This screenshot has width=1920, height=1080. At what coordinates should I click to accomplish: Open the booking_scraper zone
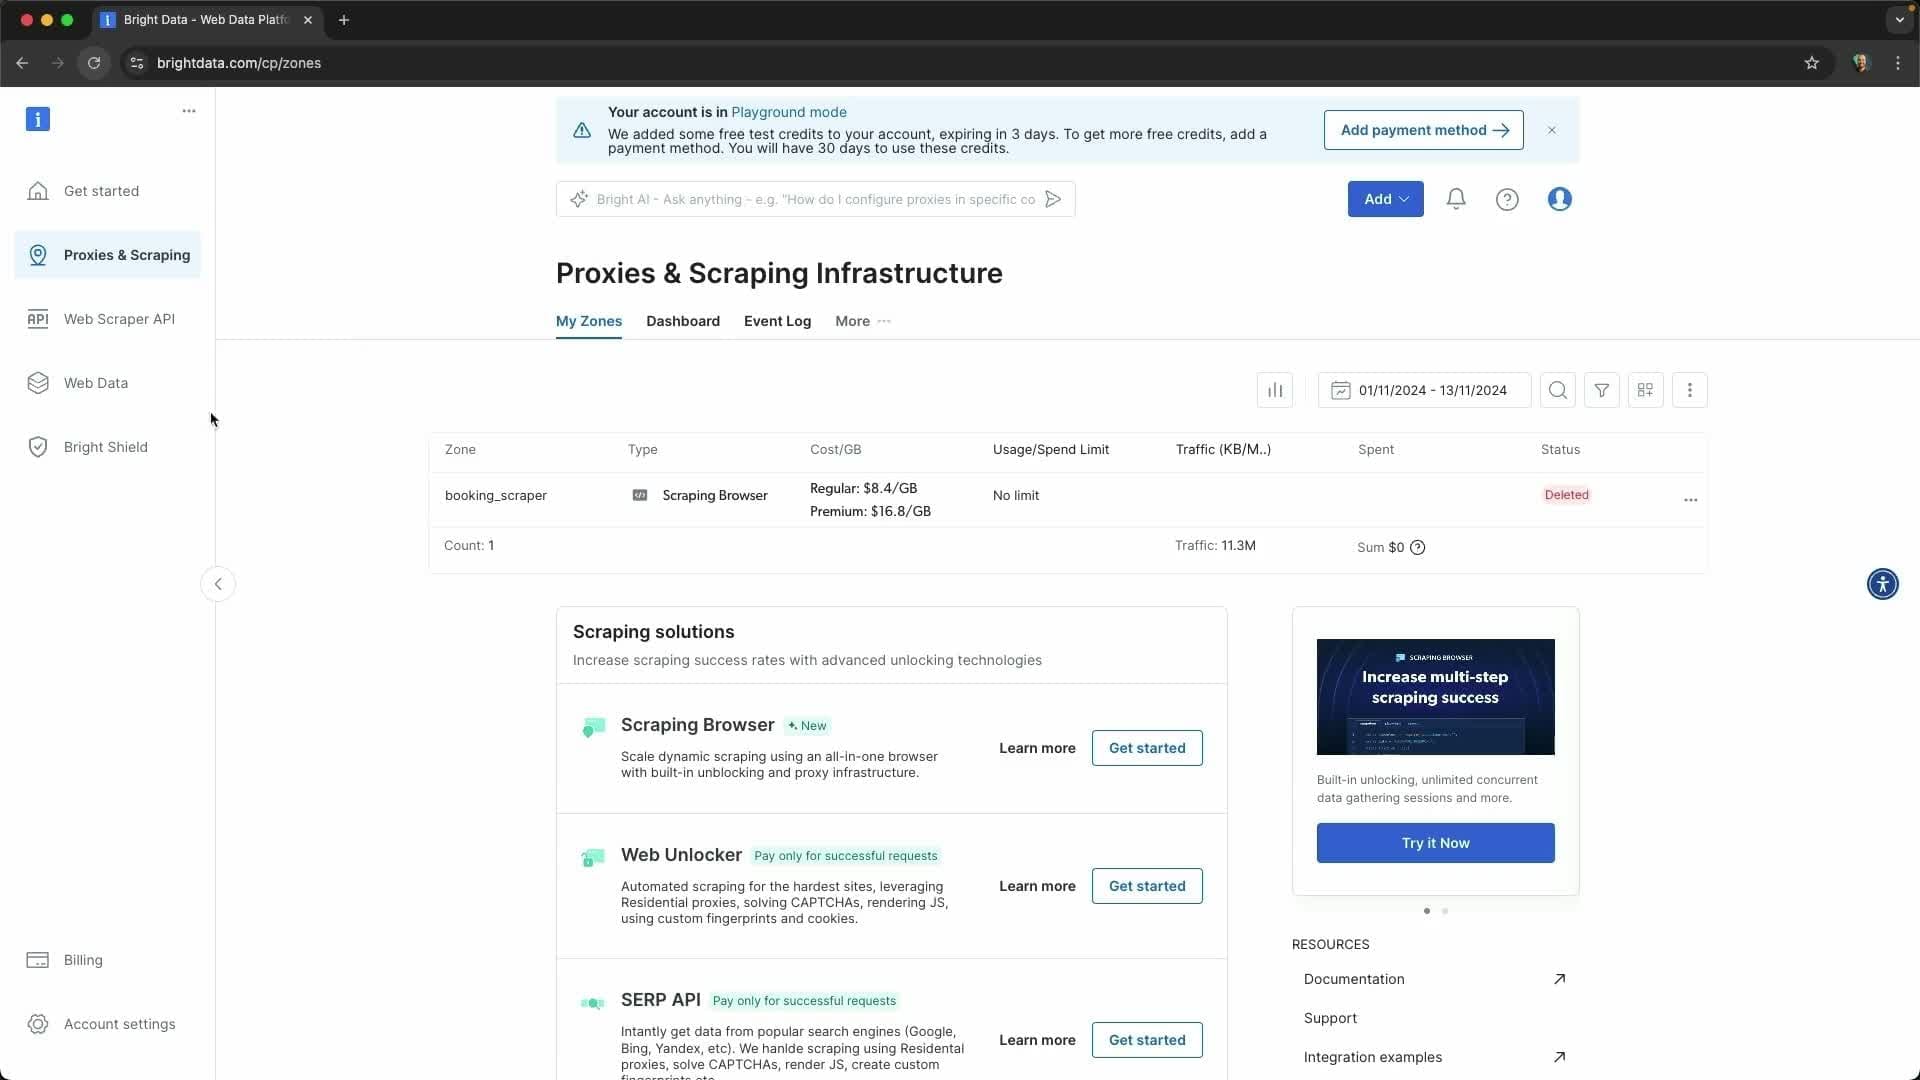(x=496, y=496)
